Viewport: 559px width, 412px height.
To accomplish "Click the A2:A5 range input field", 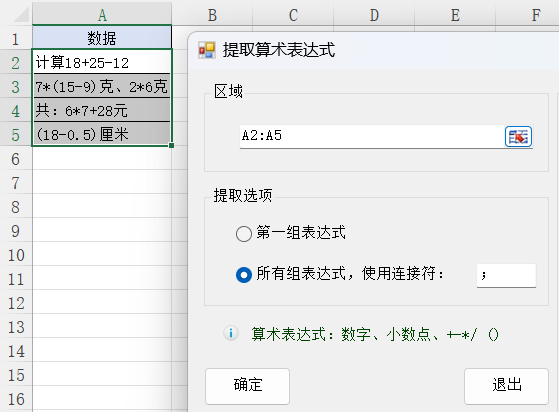I will 372,137.
